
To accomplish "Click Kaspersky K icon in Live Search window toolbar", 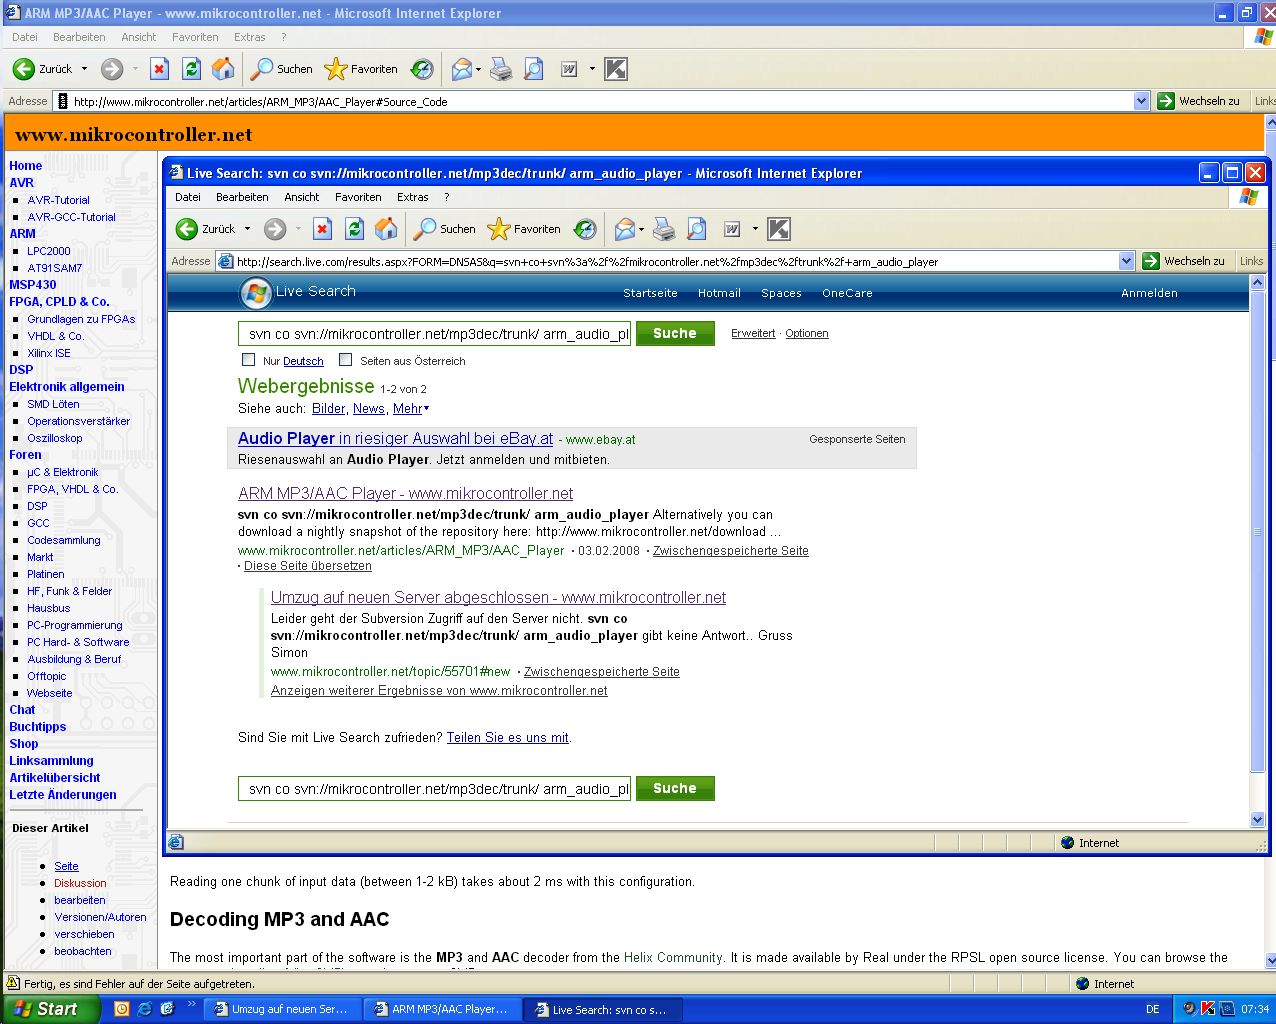I will tap(779, 229).
